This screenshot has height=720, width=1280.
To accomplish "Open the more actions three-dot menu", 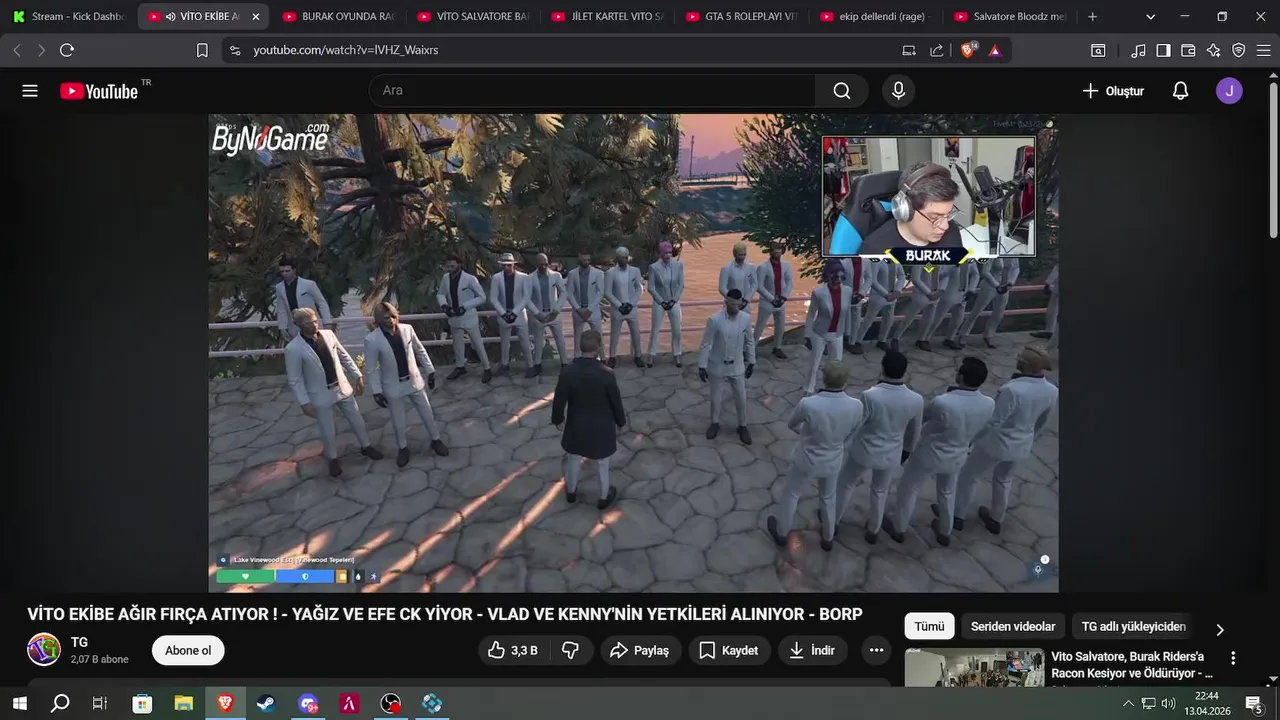I will click(x=876, y=650).
